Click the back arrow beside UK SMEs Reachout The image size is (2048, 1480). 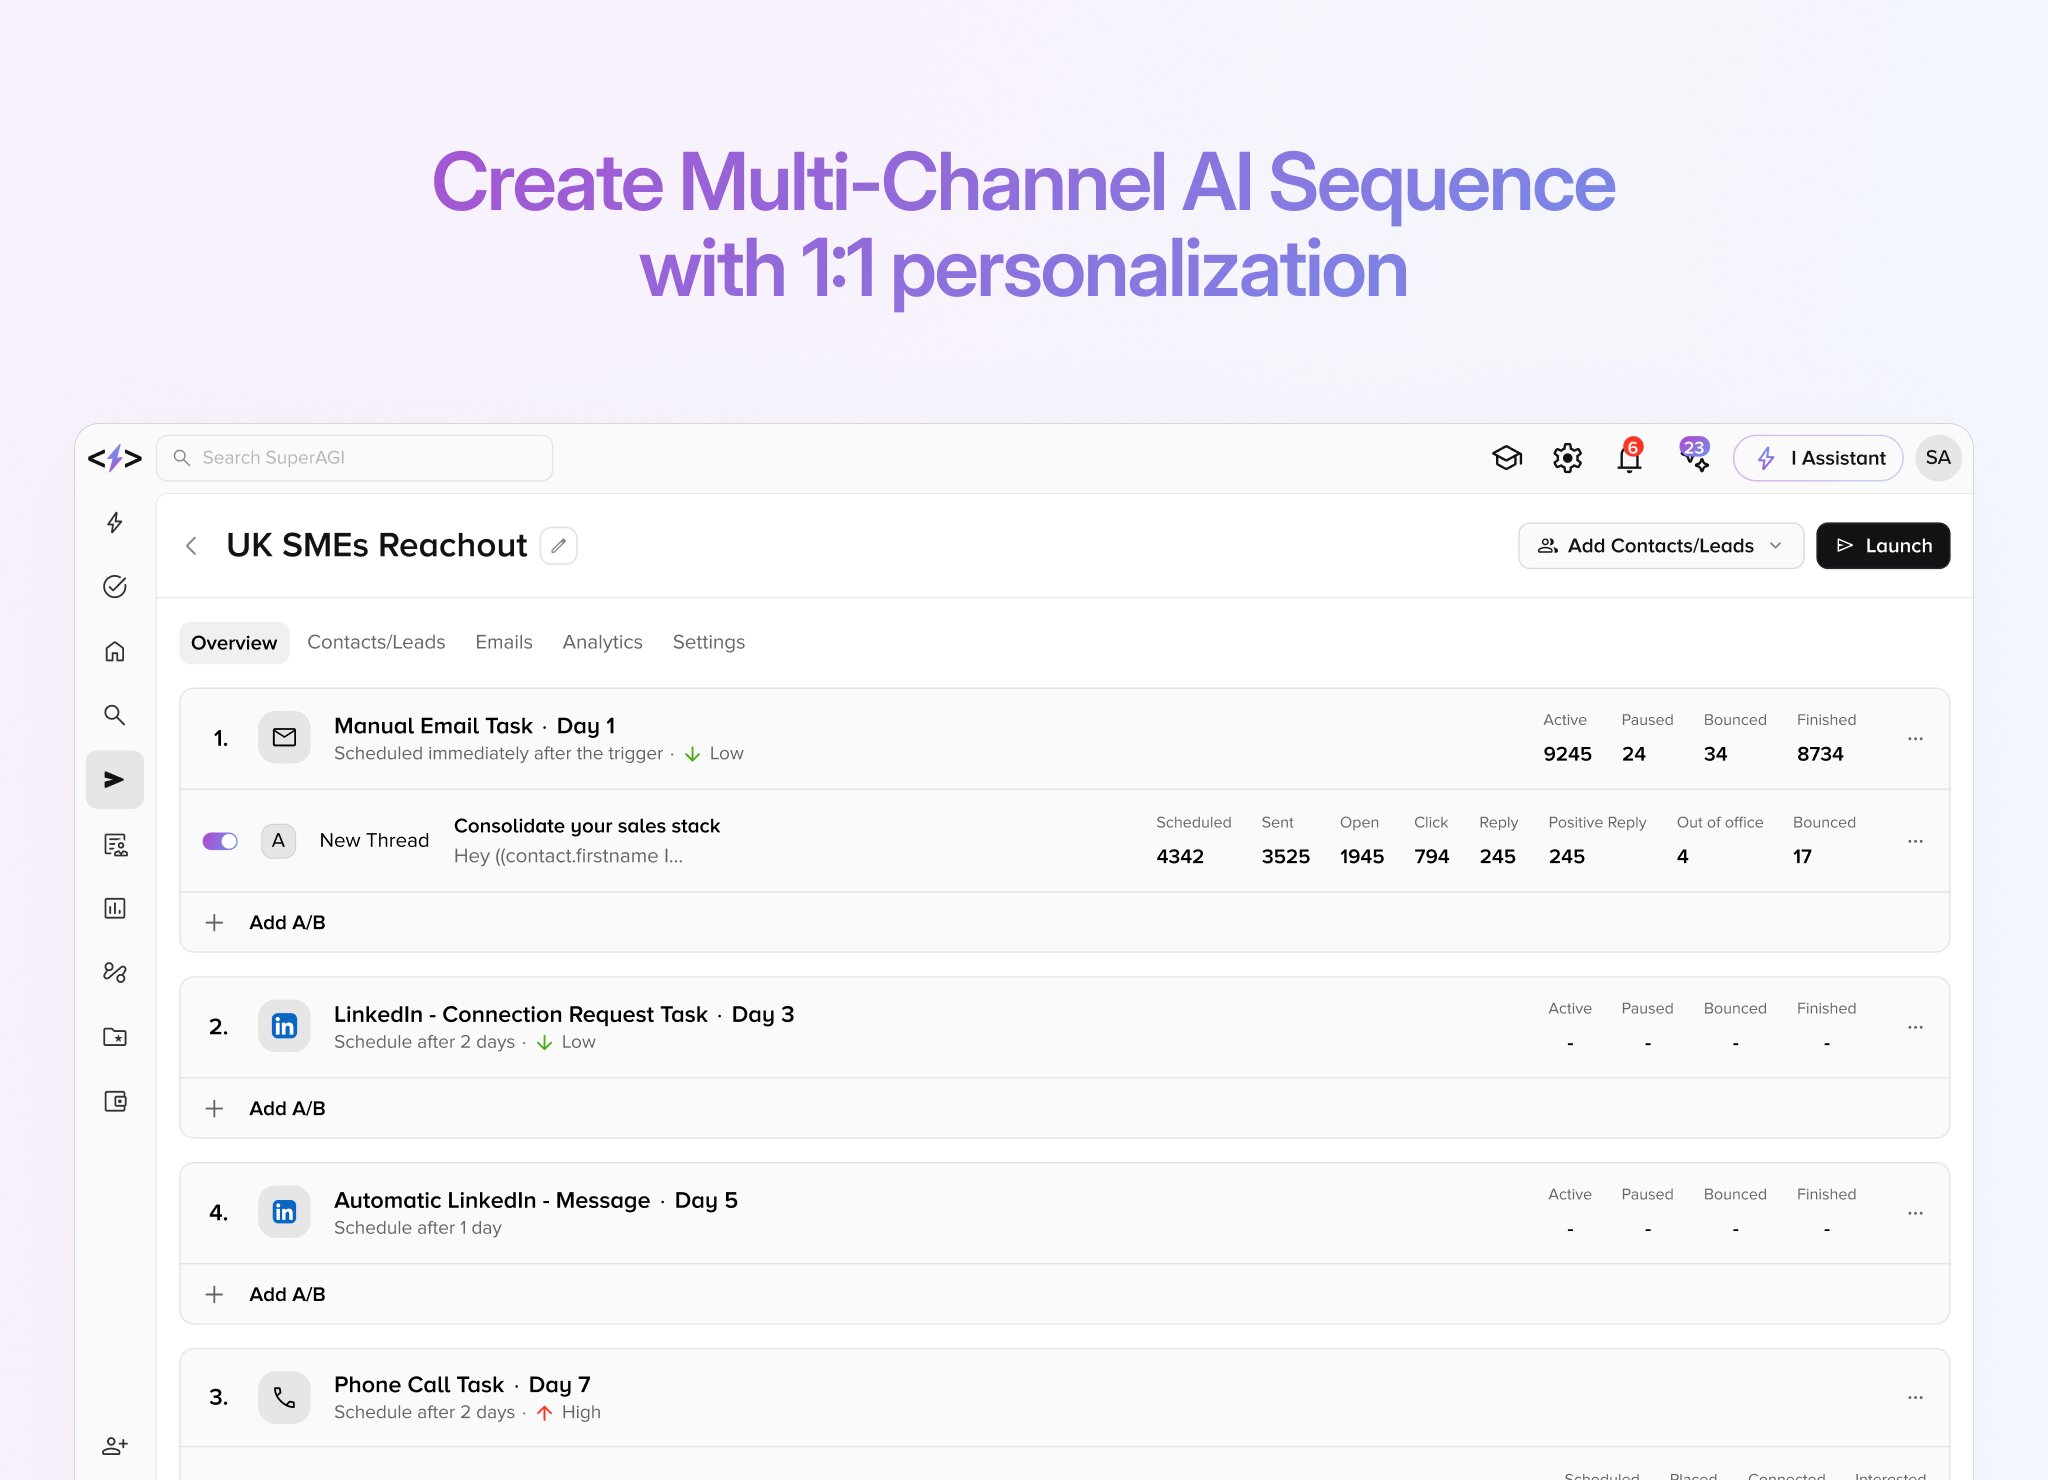click(x=191, y=546)
